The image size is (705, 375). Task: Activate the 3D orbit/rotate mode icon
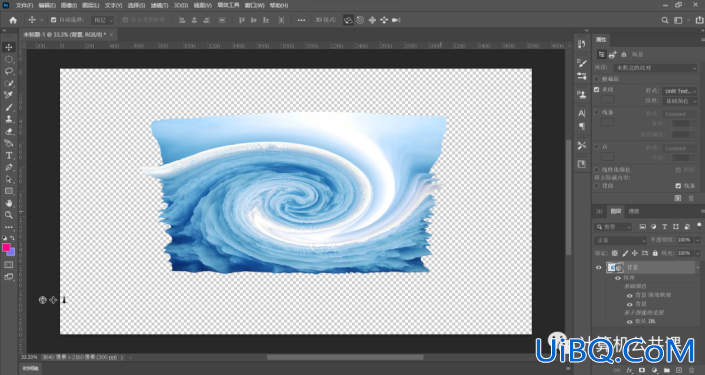348,20
